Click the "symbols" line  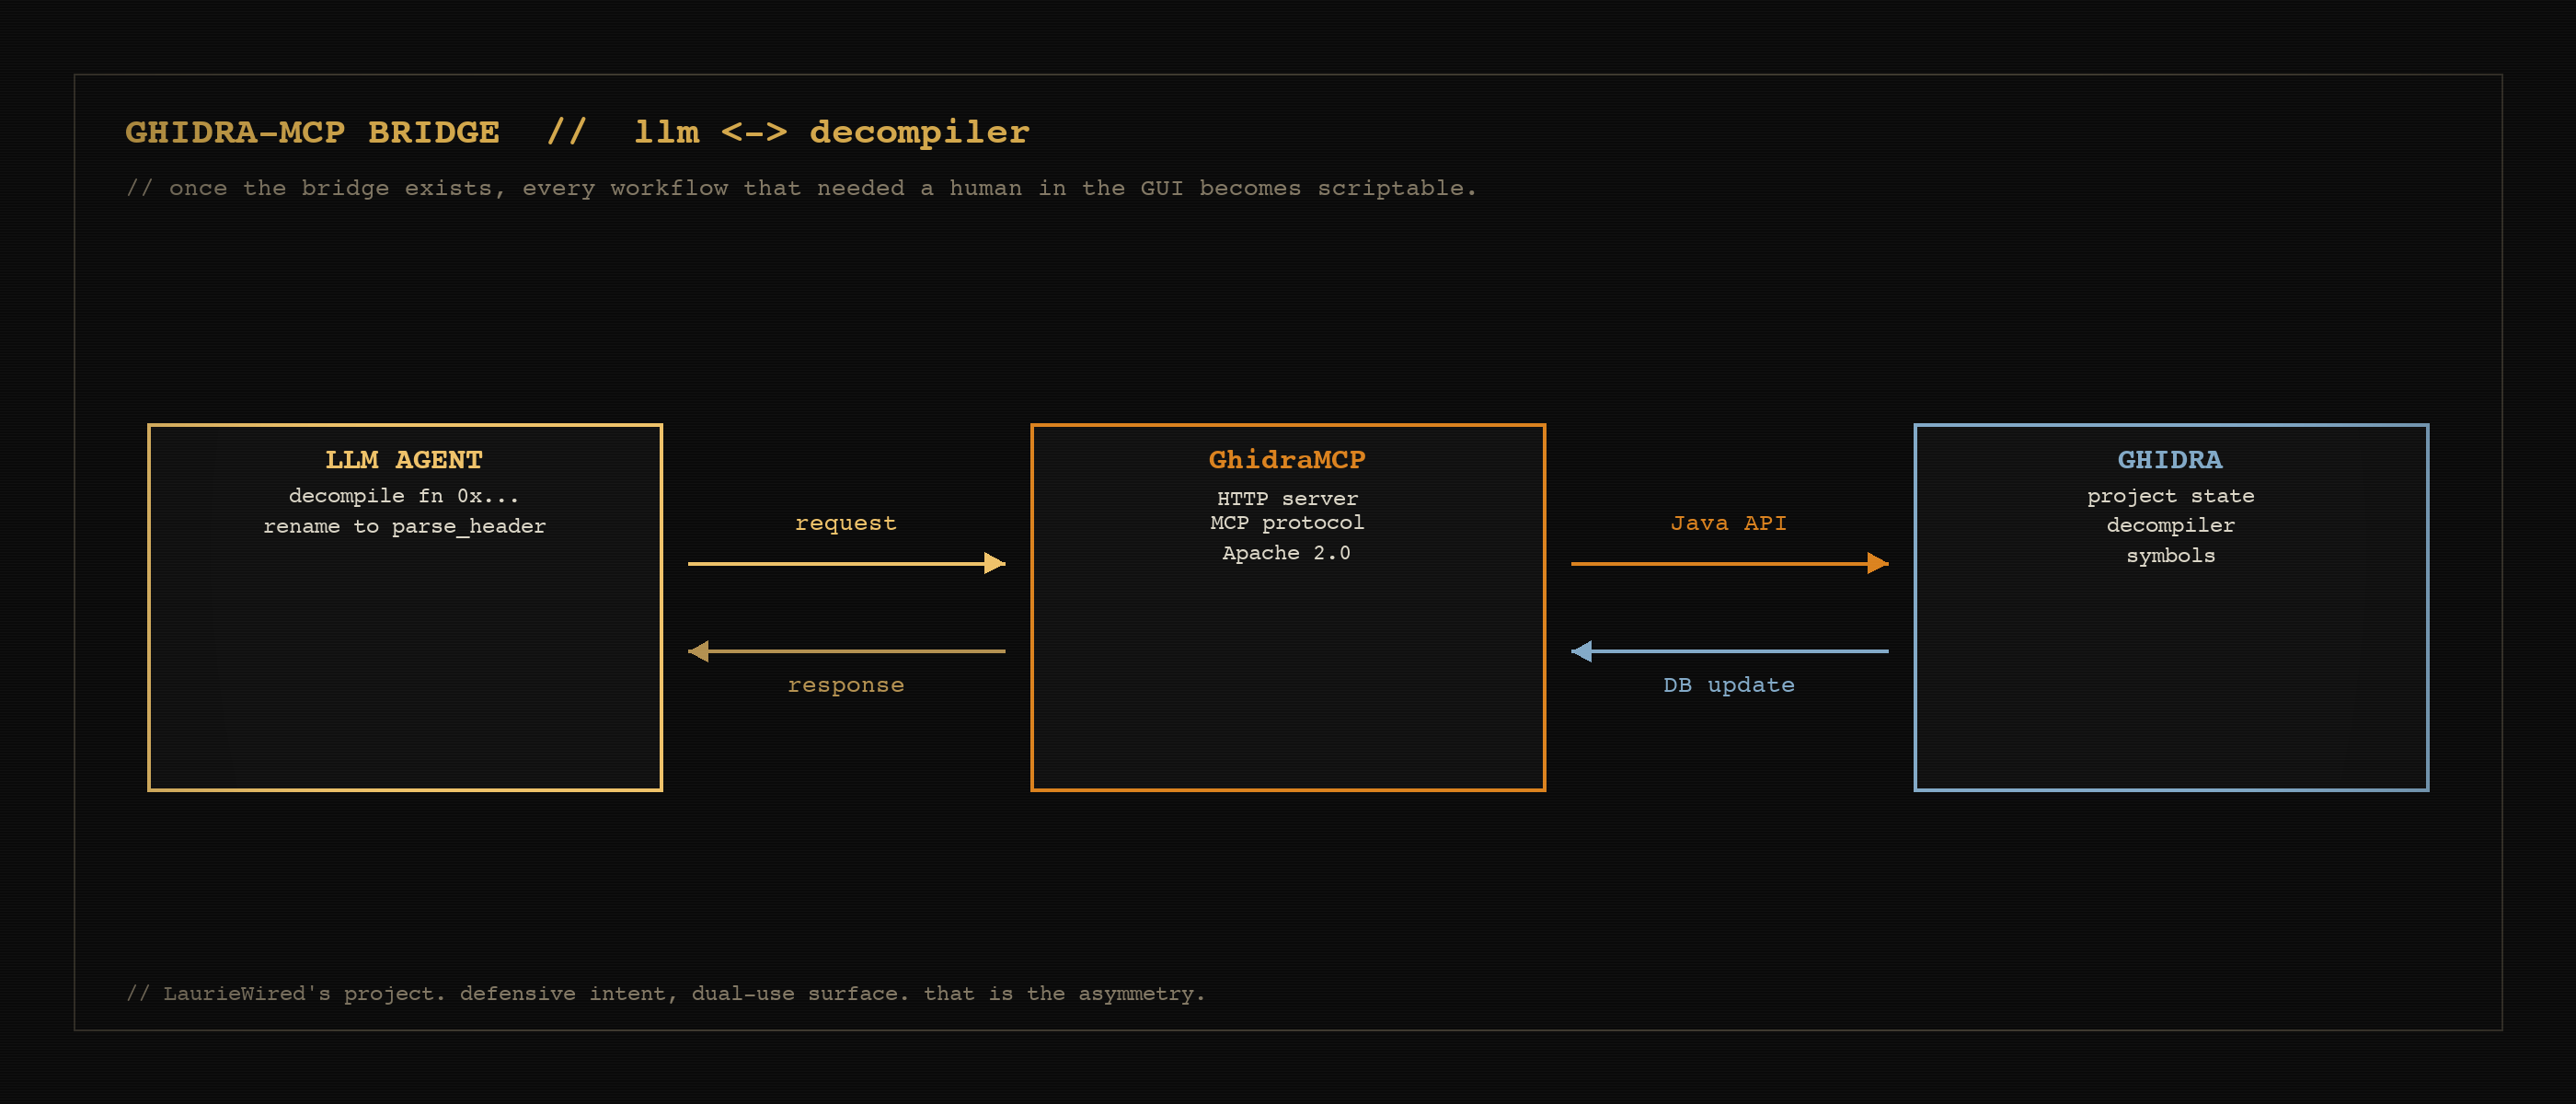click(x=2170, y=556)
